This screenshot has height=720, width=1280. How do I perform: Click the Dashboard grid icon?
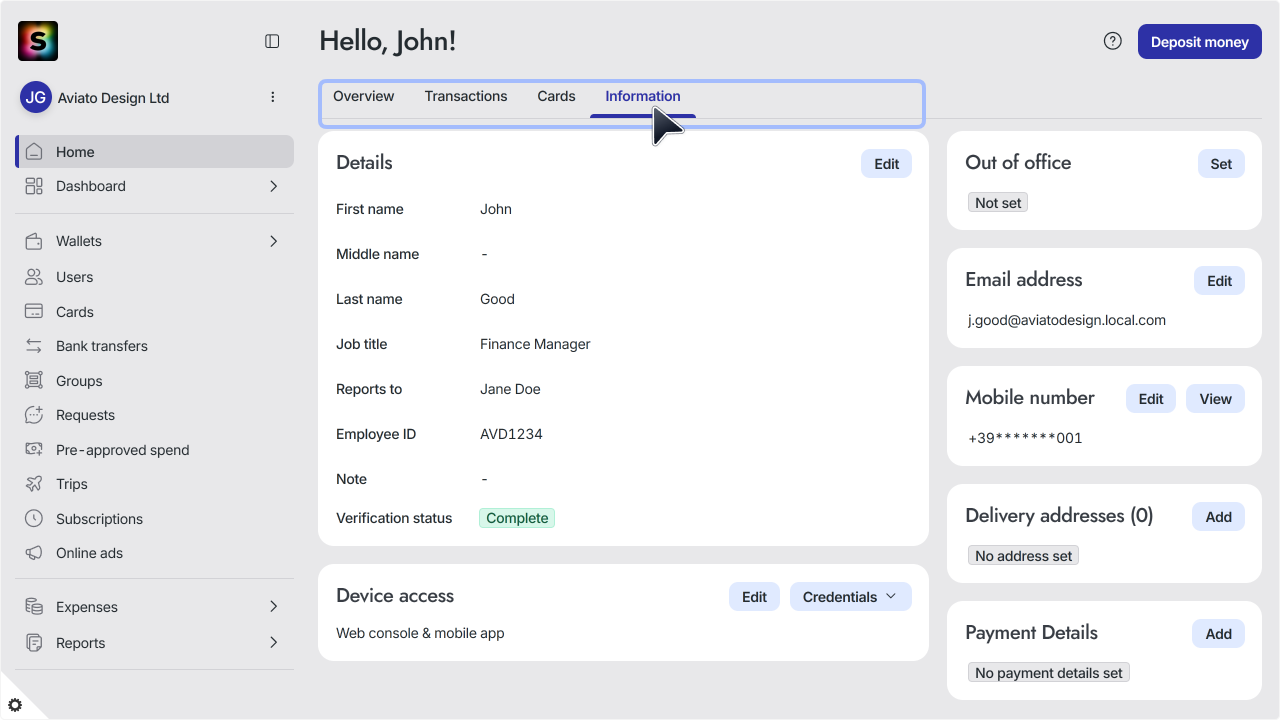(34, 186)
